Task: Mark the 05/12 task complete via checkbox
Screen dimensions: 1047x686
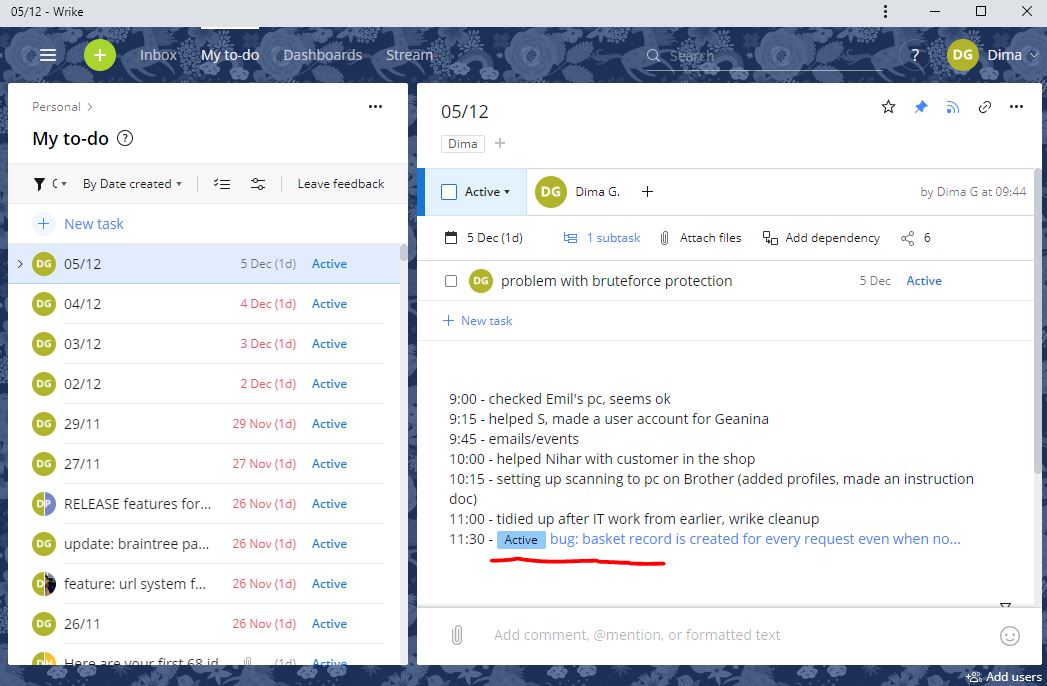Action: coord(449,192)
